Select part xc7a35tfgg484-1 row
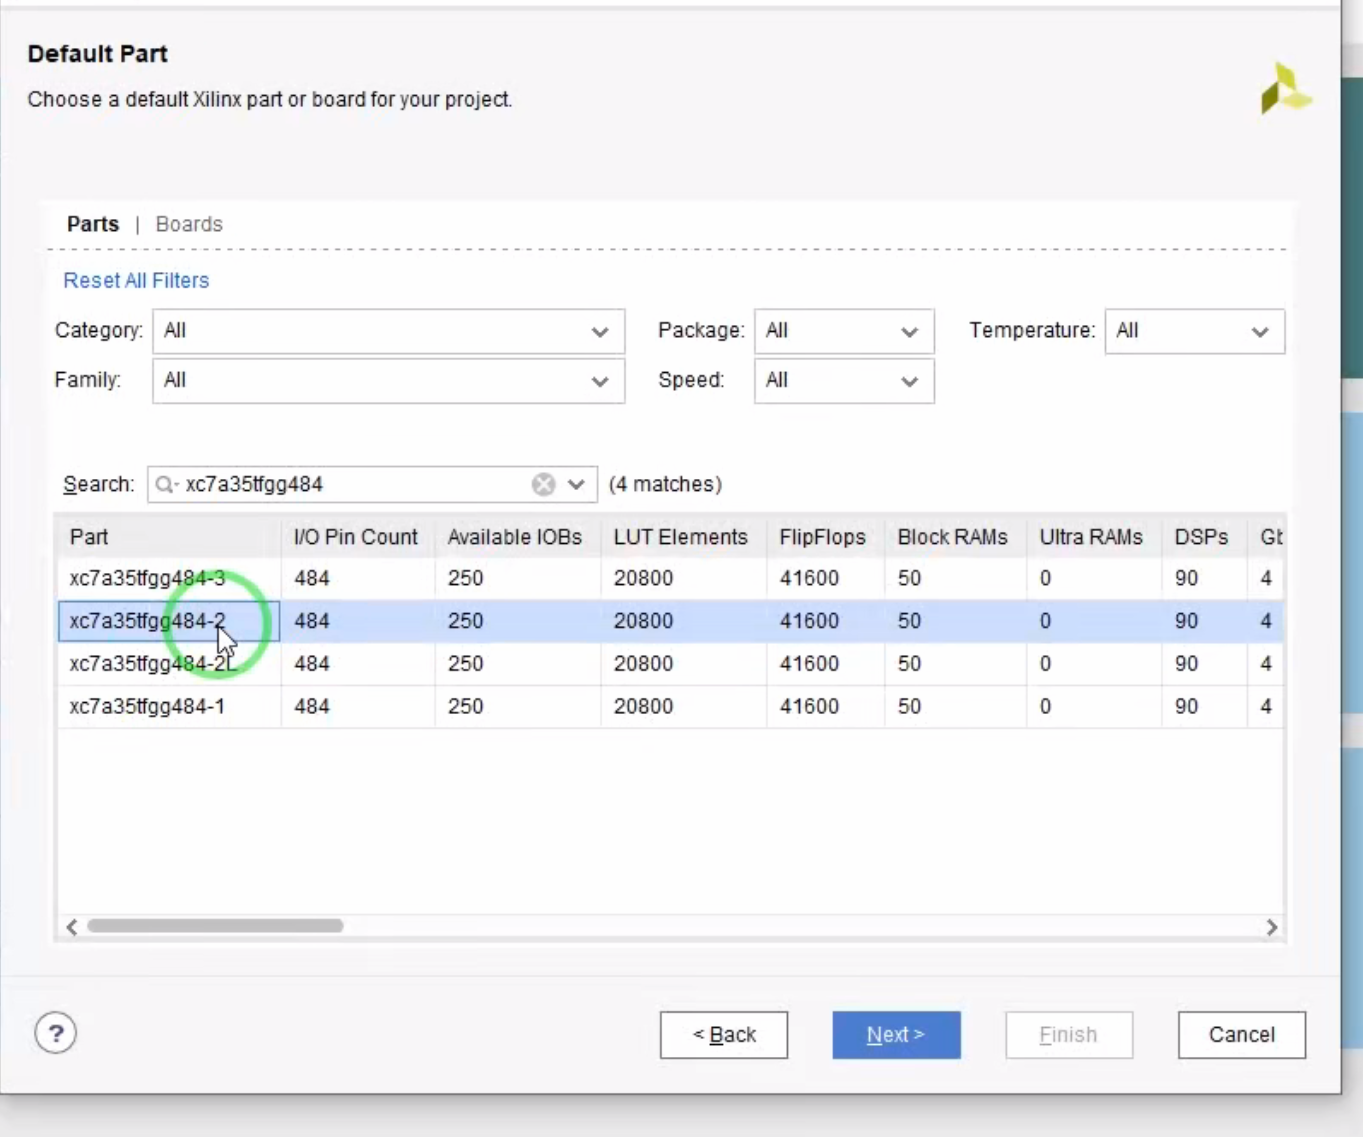1363x1137 pixels. point(670,707)
